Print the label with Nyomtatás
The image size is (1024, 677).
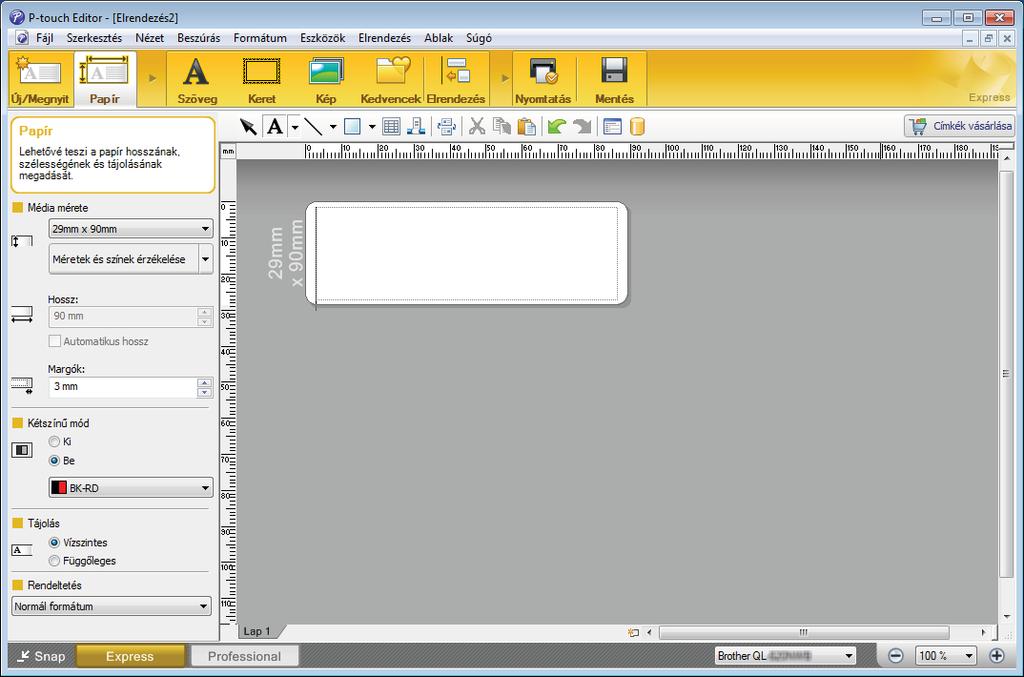543,80
